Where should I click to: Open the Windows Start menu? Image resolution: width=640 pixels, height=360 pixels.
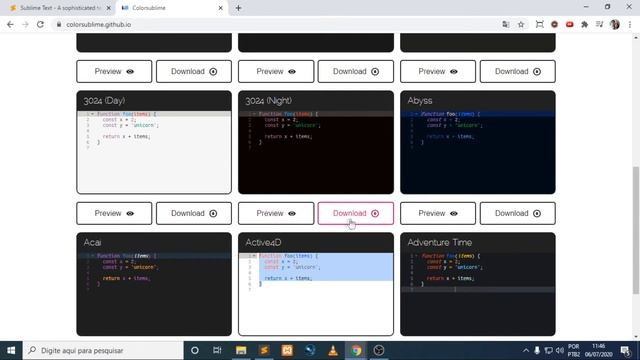(x=11, y=350)
